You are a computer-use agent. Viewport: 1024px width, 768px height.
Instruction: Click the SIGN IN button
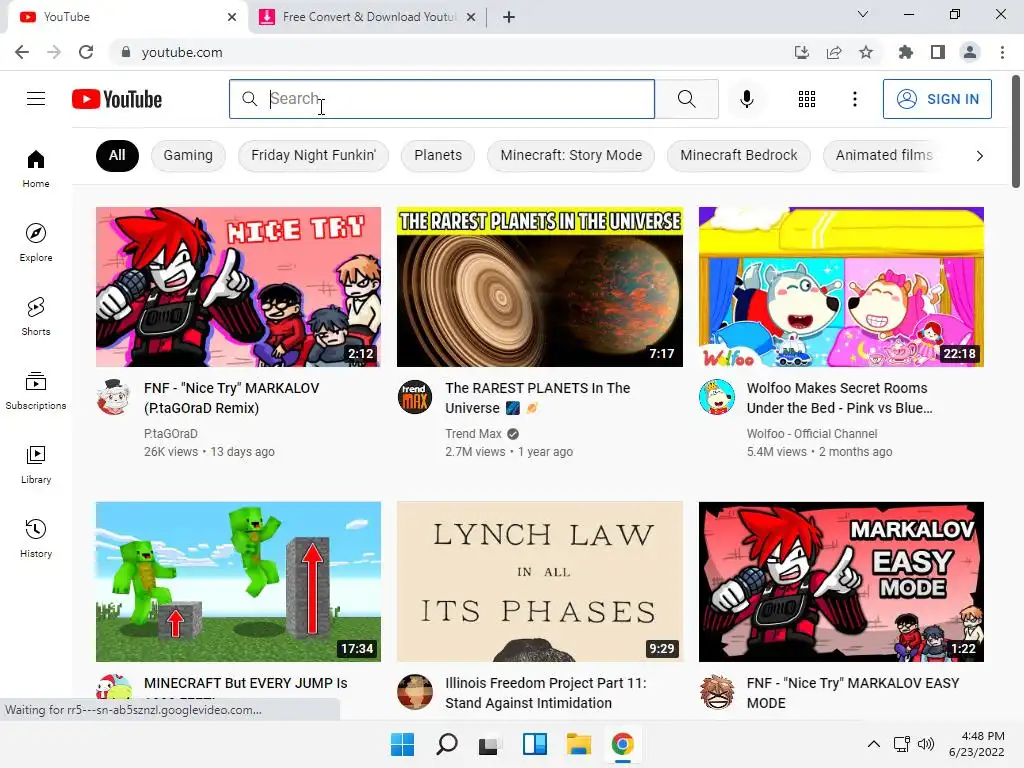point(937,99)
